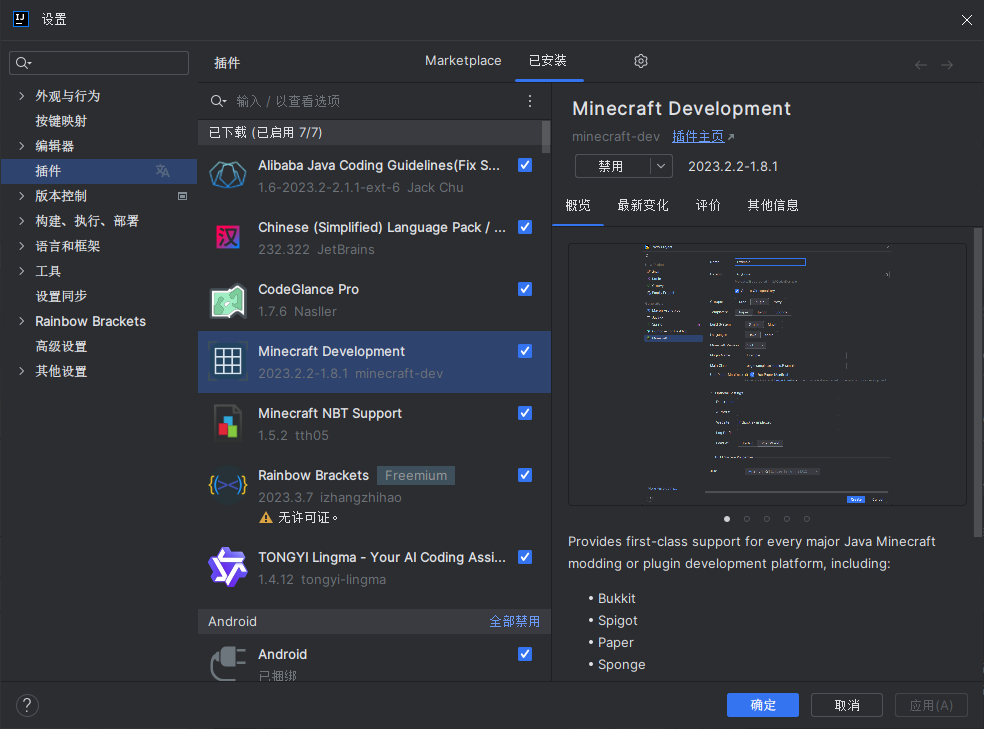984x729 pixels.
Task: Select the last screenshot carousel dot
Action: pos(807,519)
